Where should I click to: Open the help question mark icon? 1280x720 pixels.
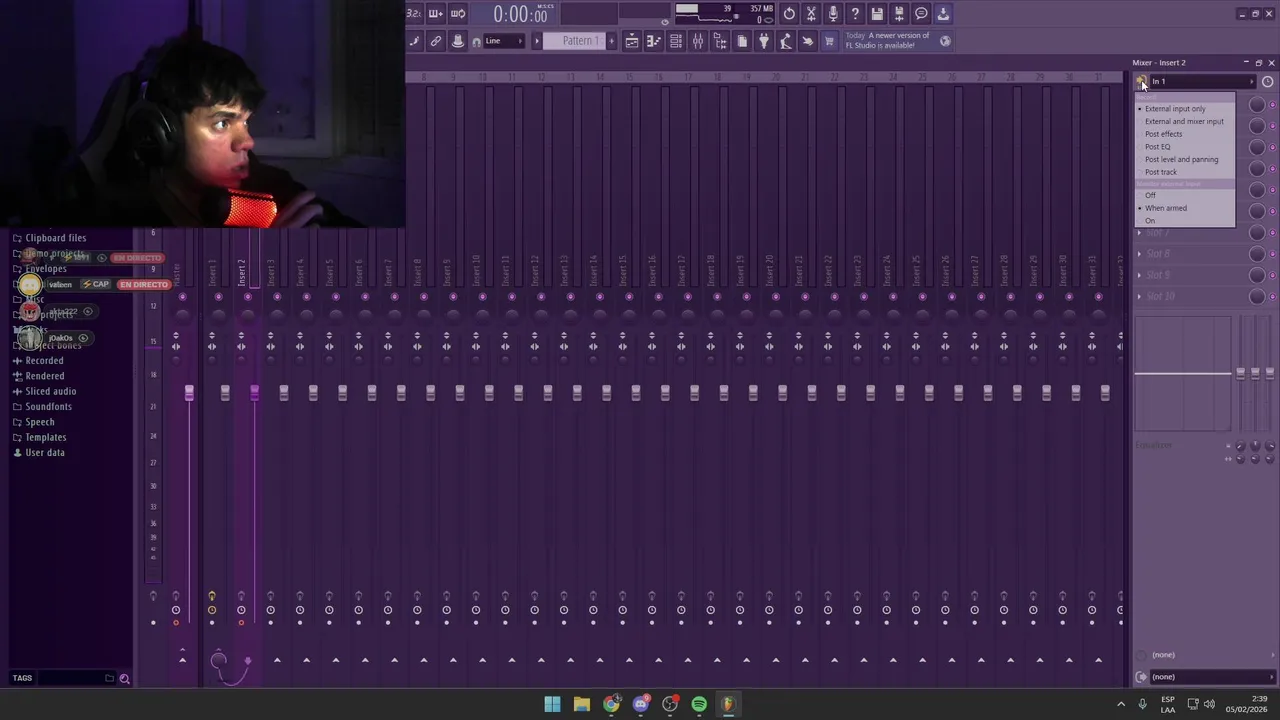855,14
